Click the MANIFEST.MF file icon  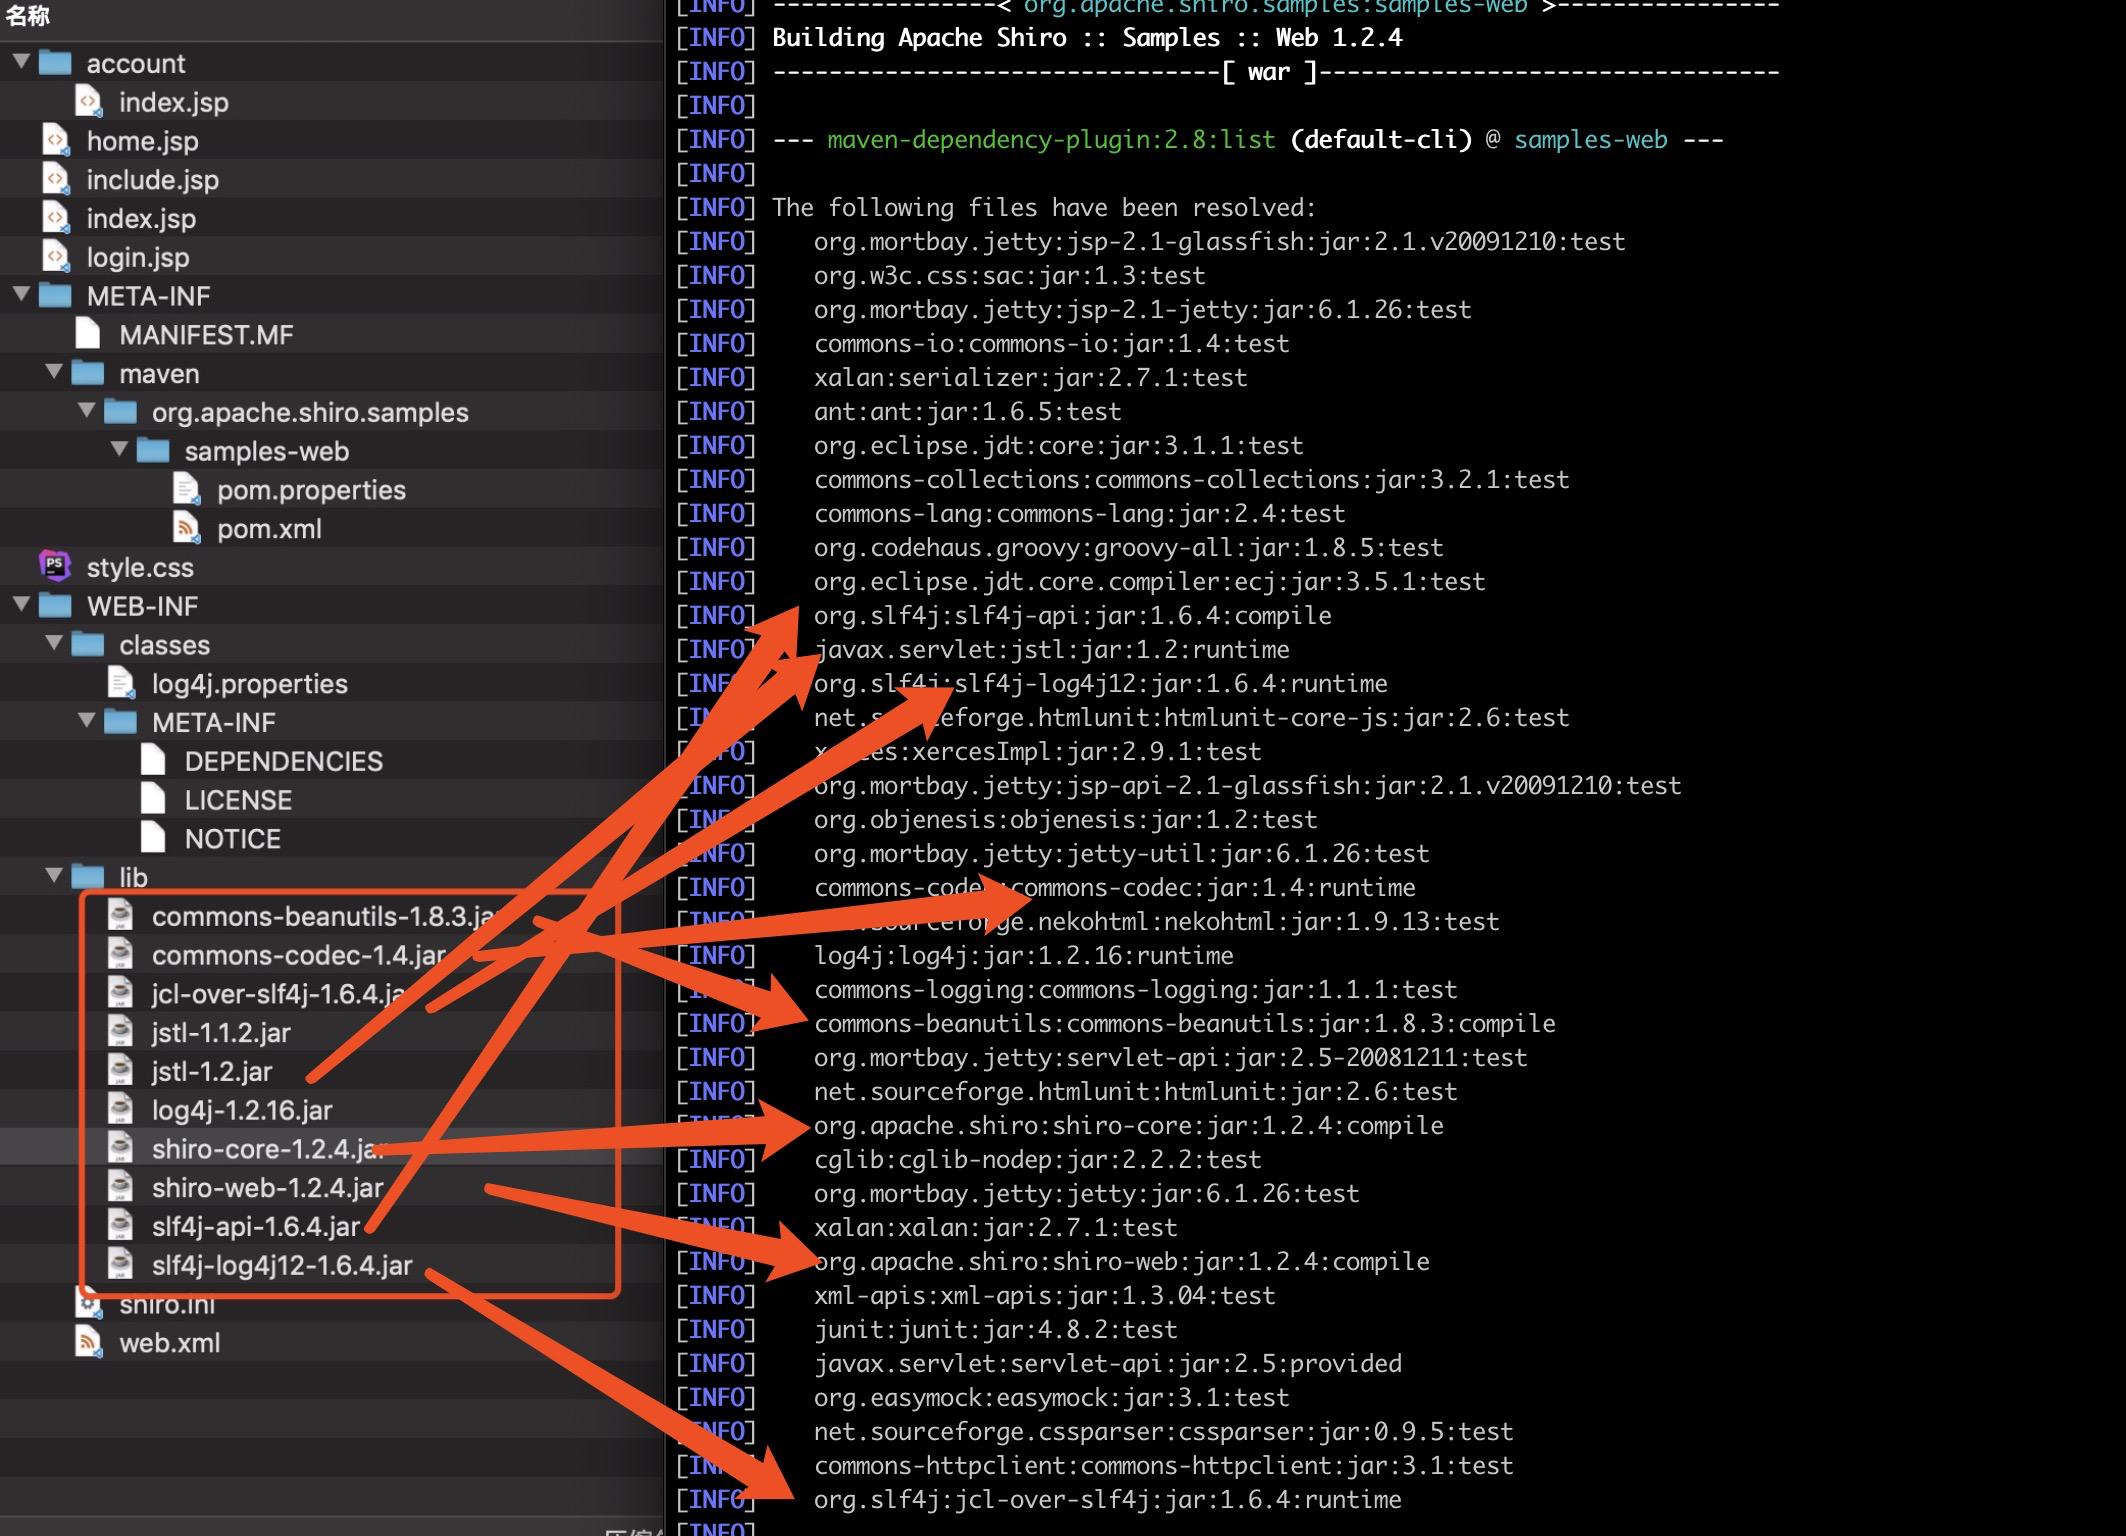click(x=88, y=334)
